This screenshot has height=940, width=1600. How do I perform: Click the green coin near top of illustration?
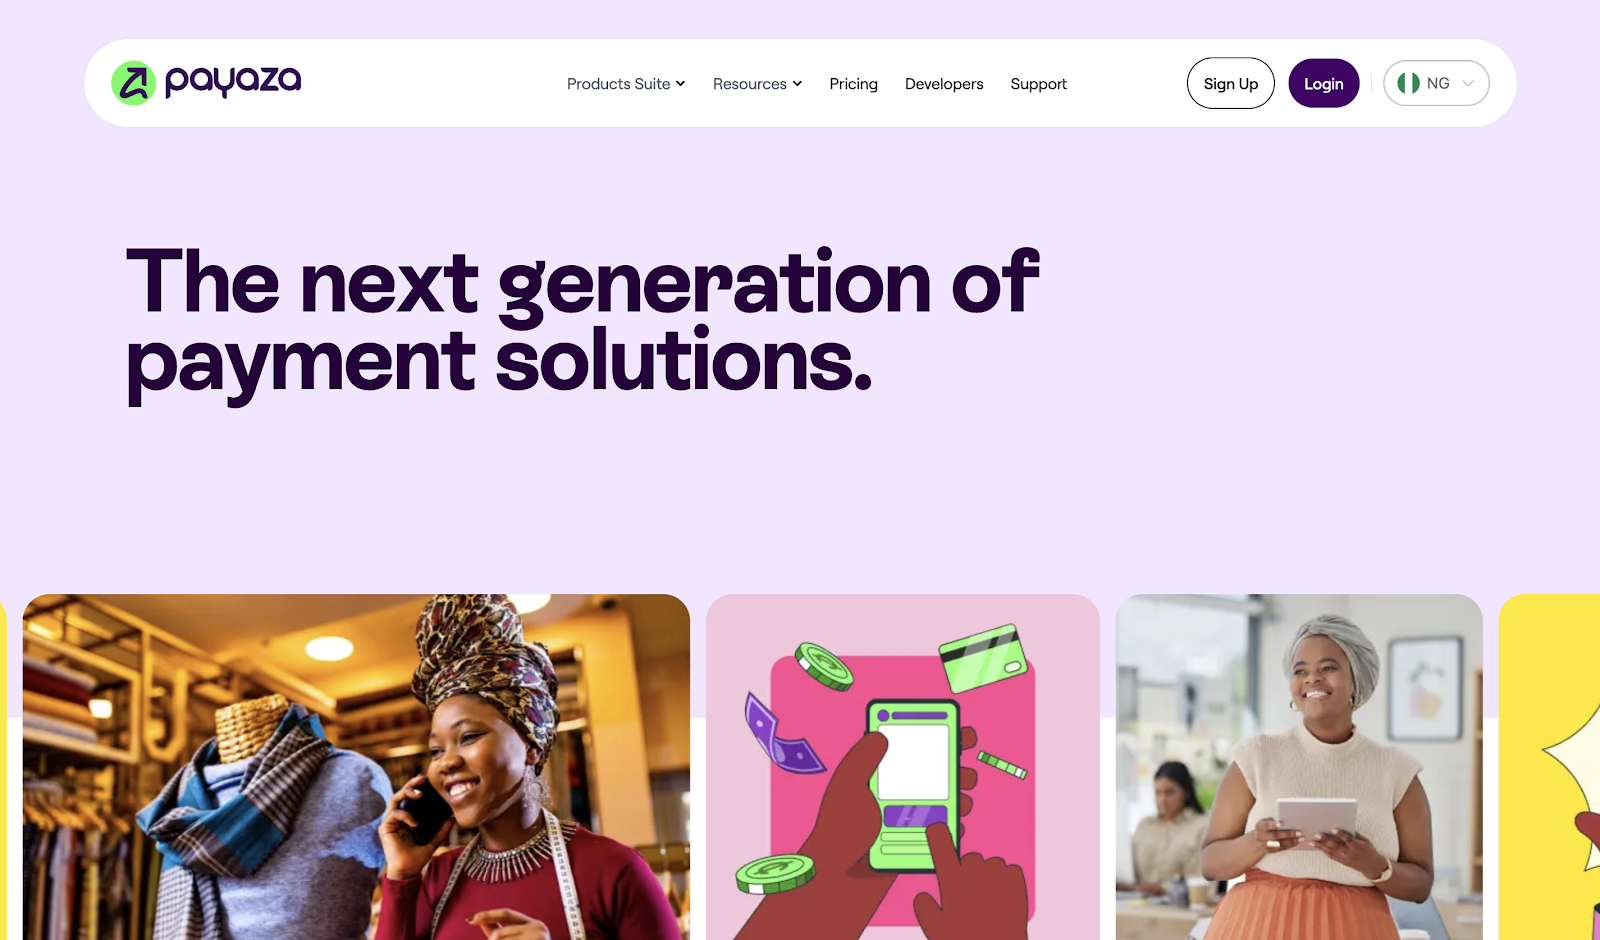[824, 667]
